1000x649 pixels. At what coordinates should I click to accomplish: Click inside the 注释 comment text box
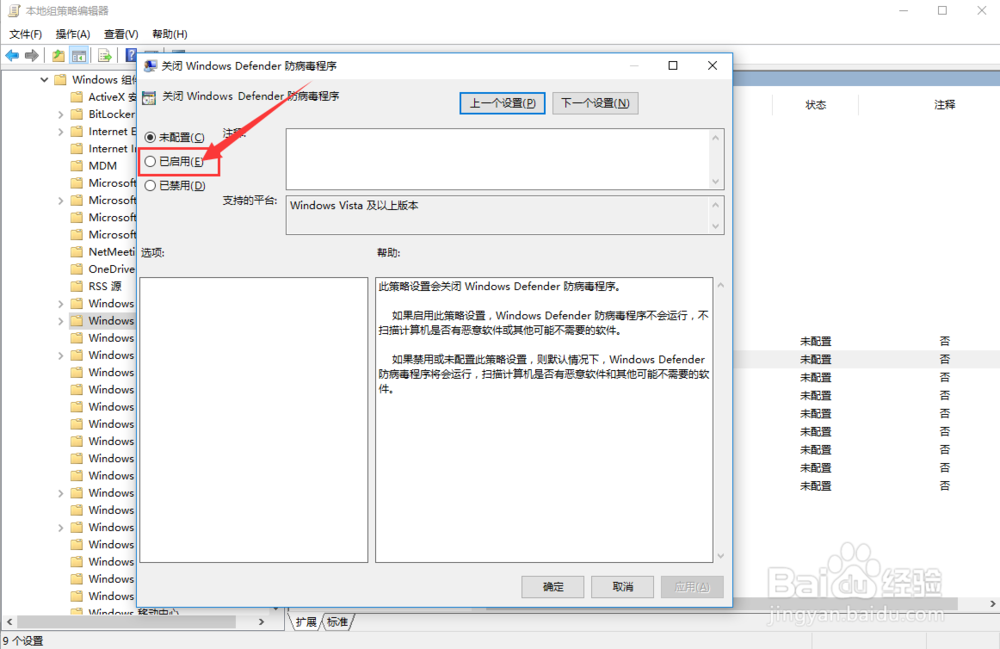pyautogui.click(x=497, y=159)
